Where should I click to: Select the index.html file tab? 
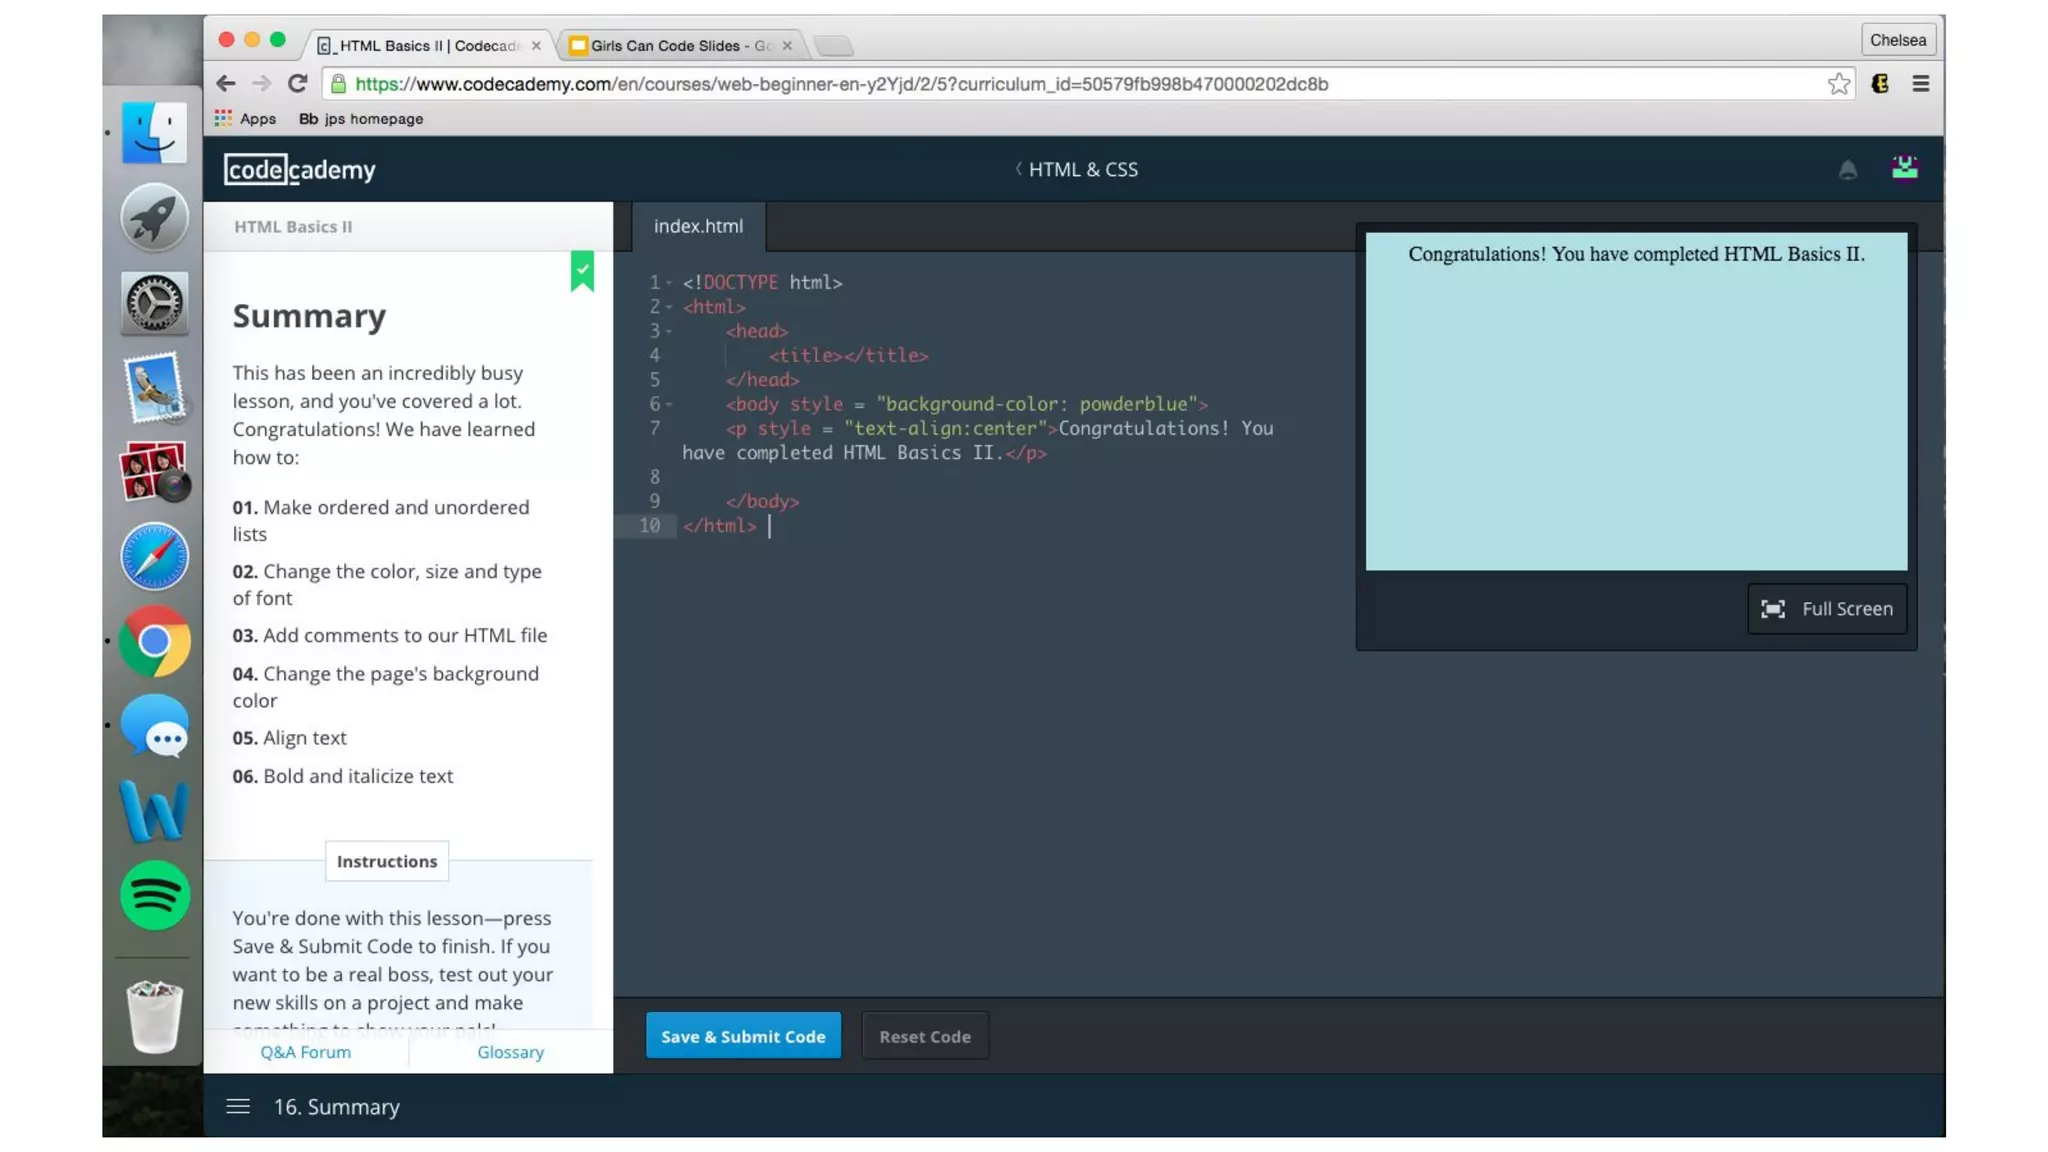[x=698, y=226]
